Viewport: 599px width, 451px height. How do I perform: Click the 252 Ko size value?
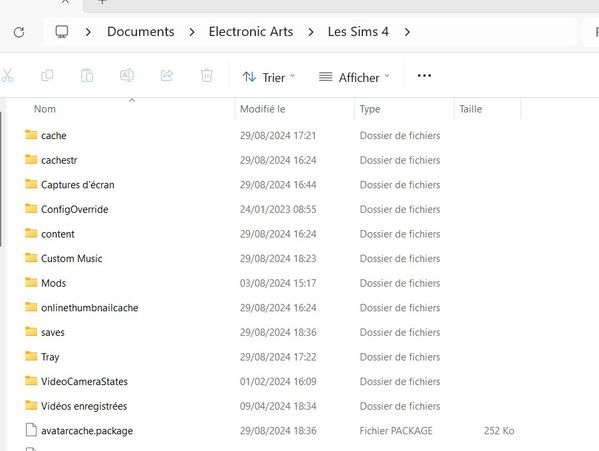[x=499, y=431]
